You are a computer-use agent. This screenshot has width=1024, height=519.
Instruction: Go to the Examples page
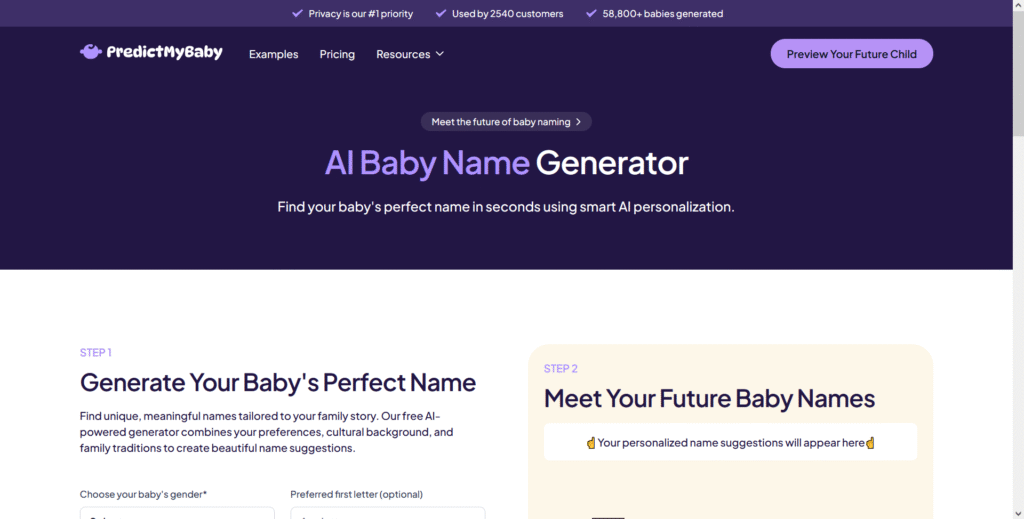tap(274, 54)
